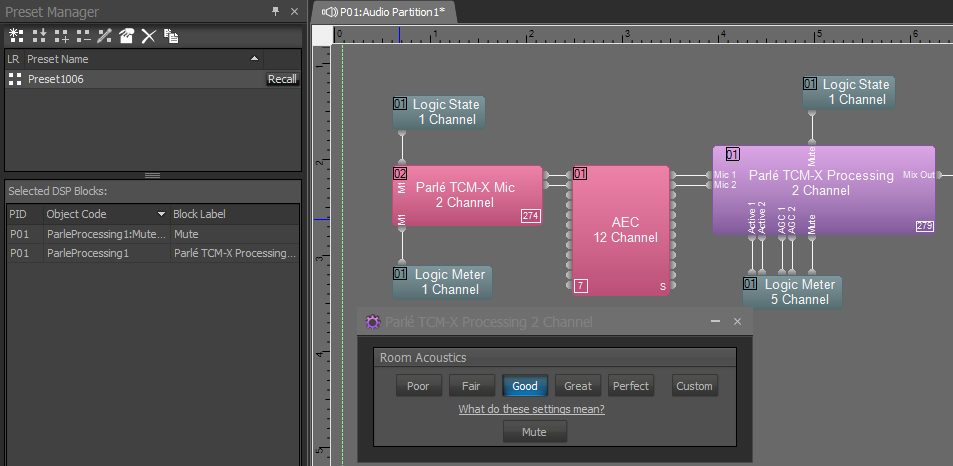Click the Selected DSP Blocks label
953x466 pixels.
58,191
